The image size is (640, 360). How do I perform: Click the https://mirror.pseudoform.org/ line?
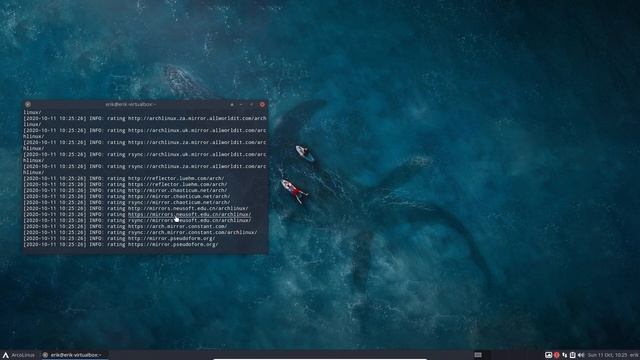pyautogui.click(x=173, y=244)
